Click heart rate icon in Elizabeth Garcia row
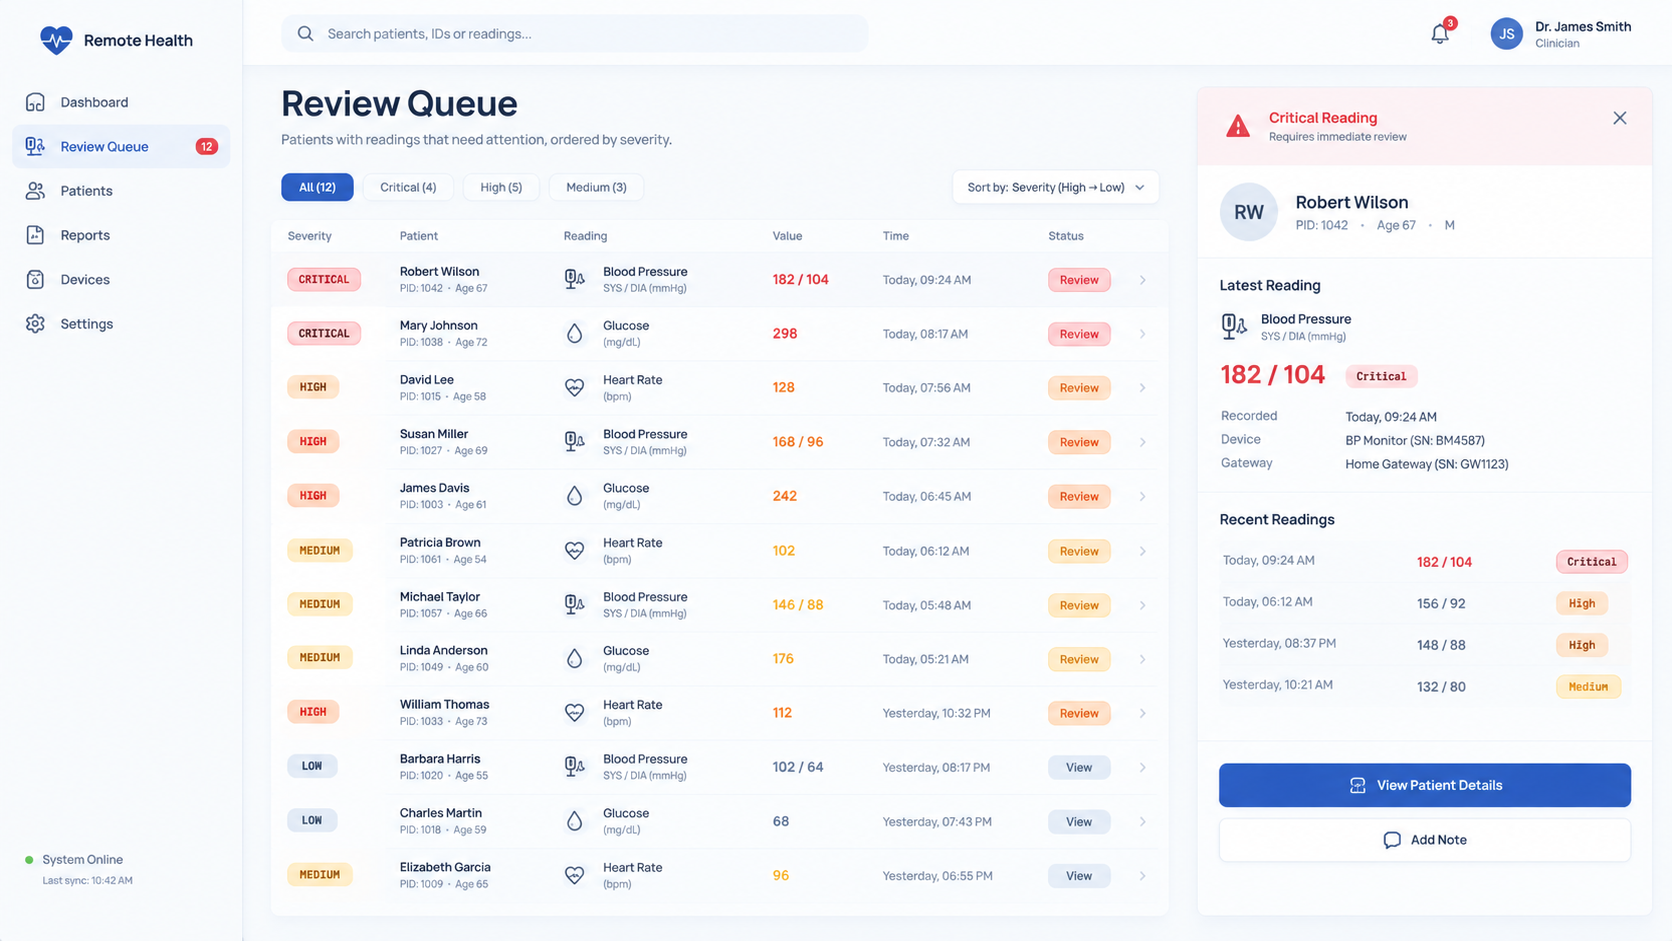Screen dimensions: 1672x941 tap(574, 876)
